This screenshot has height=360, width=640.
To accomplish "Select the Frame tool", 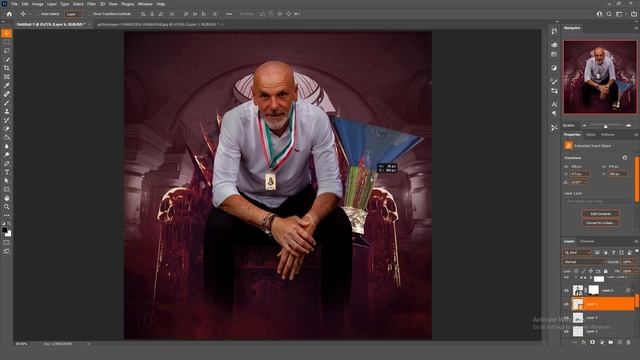I will 7,77.
